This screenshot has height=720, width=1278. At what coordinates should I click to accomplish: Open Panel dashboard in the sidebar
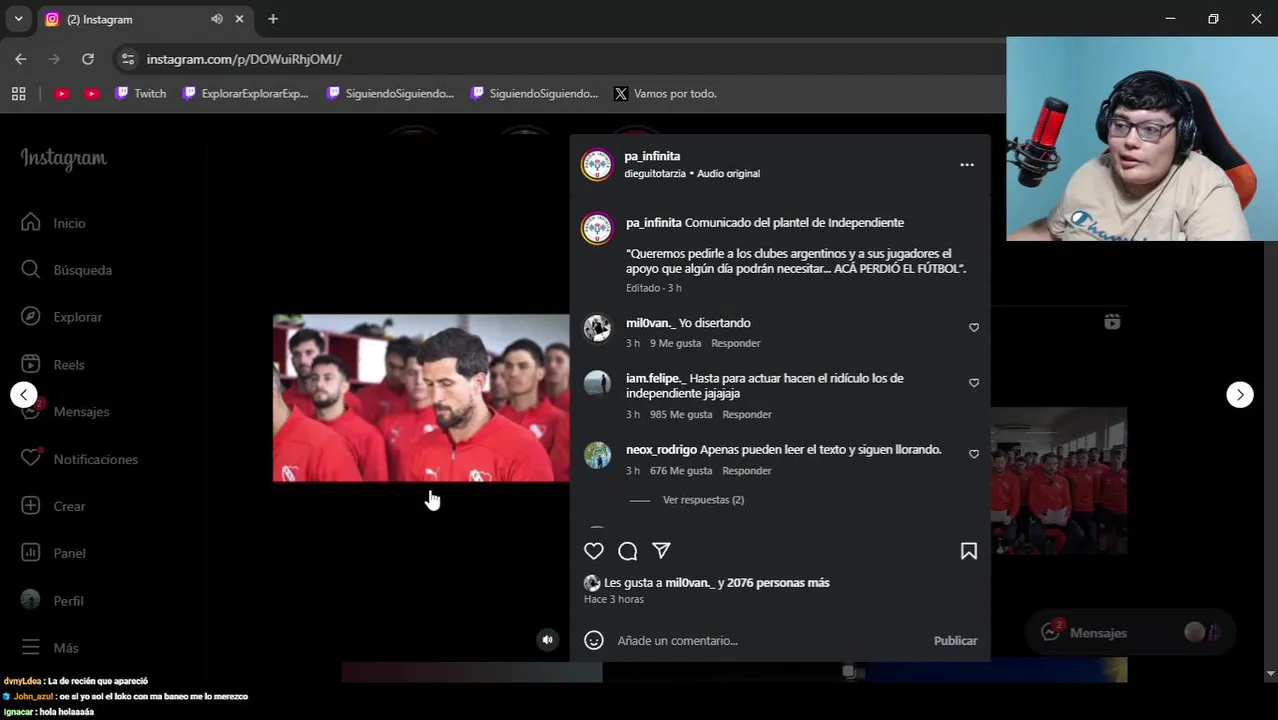click(54, 553)
